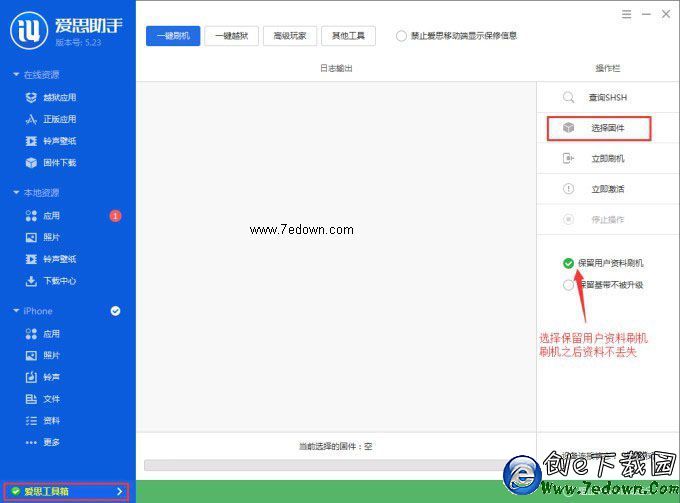Open iPhone 应用 icon
The height and width of the screenshot is (503, 680).
click(x=31, y=333)
